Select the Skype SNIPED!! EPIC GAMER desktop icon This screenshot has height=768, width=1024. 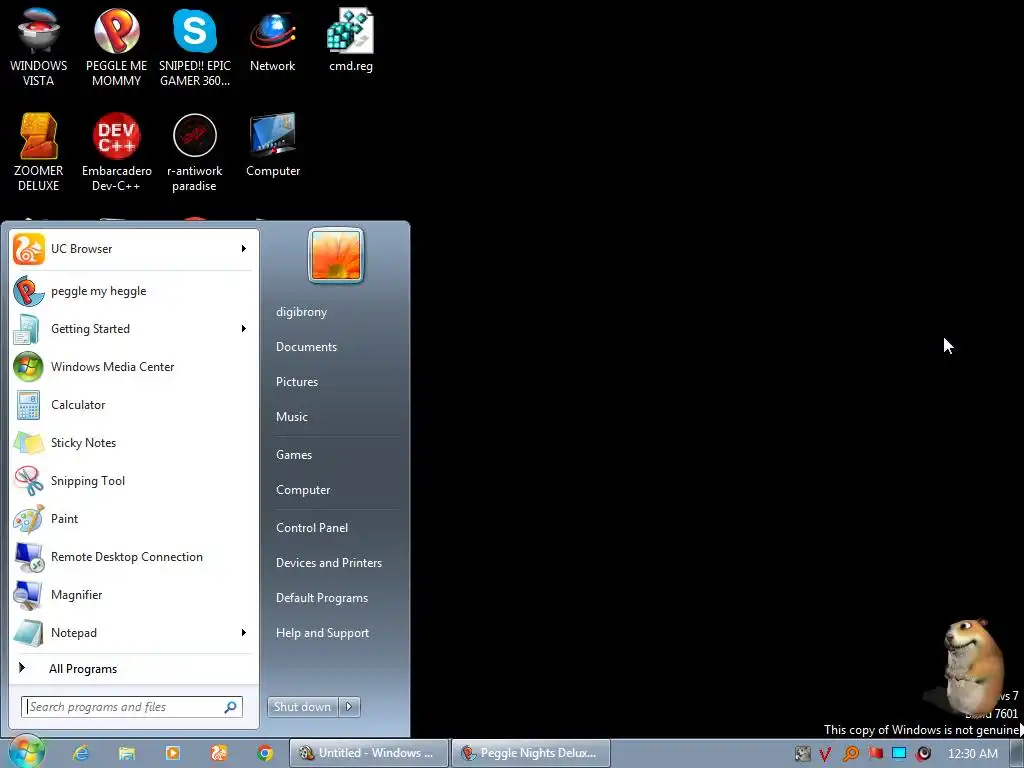pyautogui.click(x=195, y=46)
